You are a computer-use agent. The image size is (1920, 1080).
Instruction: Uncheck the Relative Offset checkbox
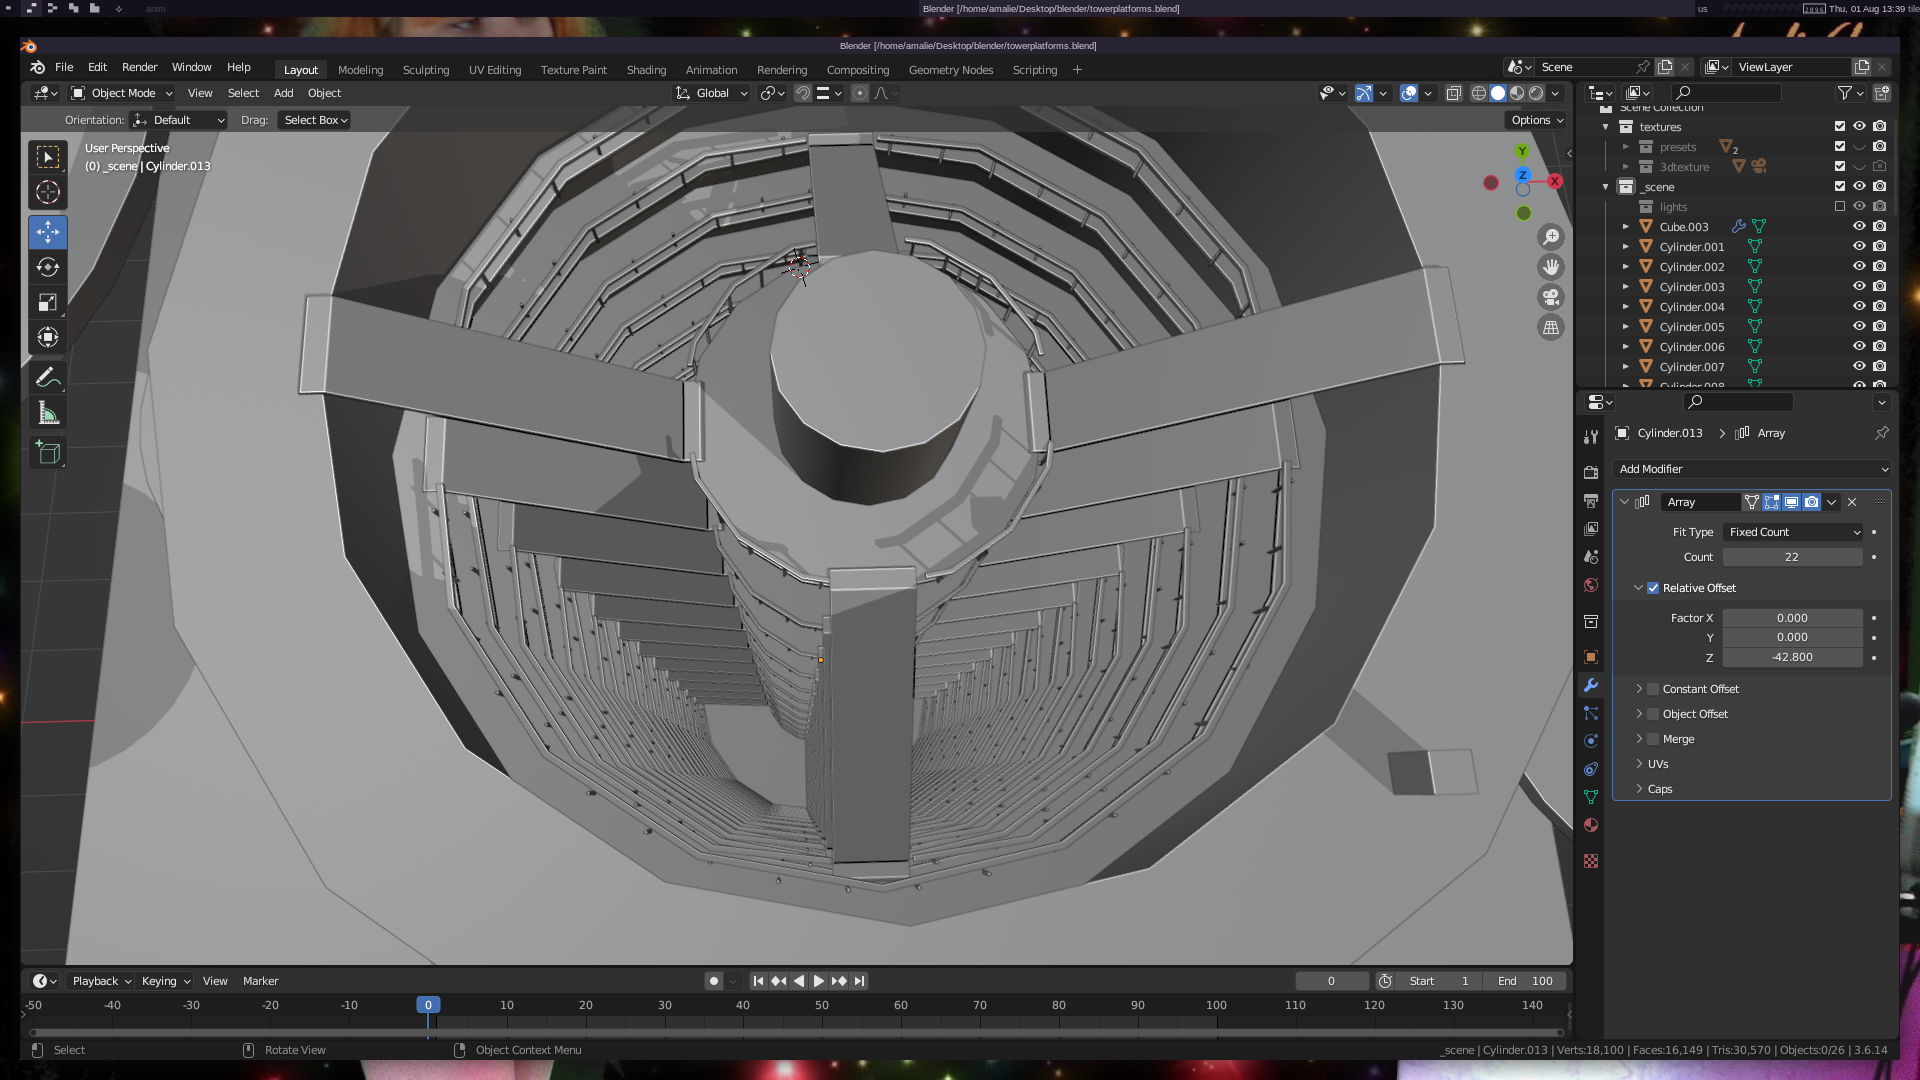(x=1653, y=588)
